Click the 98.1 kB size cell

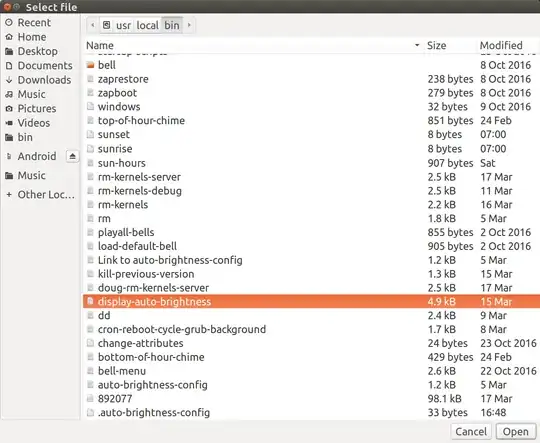[444, 399]
